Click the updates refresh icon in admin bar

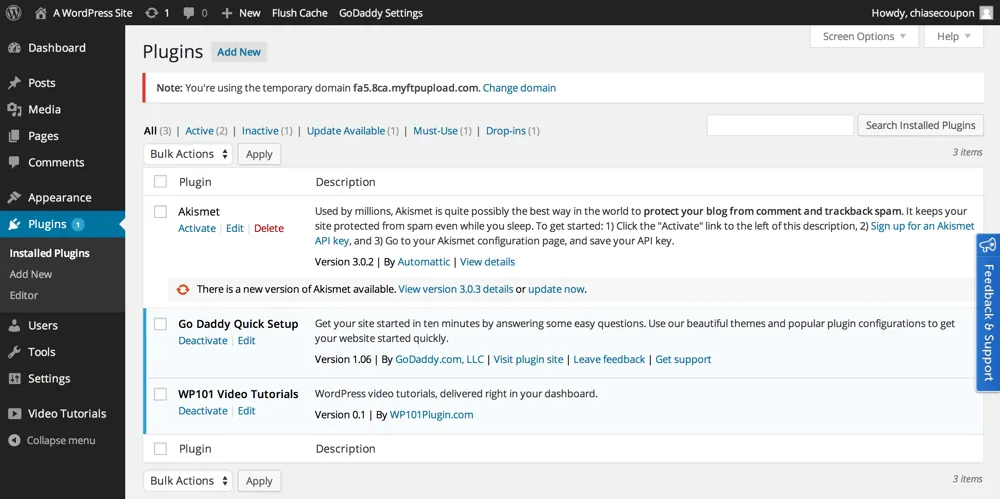[151, 13]
